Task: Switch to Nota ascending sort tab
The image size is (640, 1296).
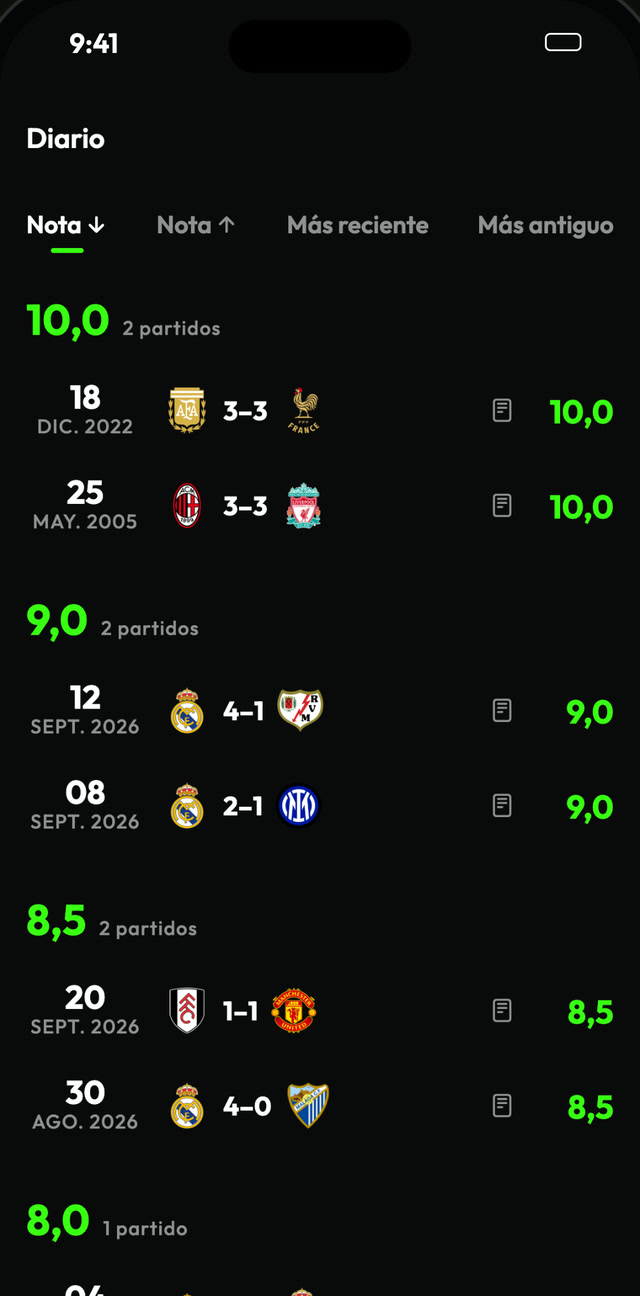Action: (x=196, y=225)
